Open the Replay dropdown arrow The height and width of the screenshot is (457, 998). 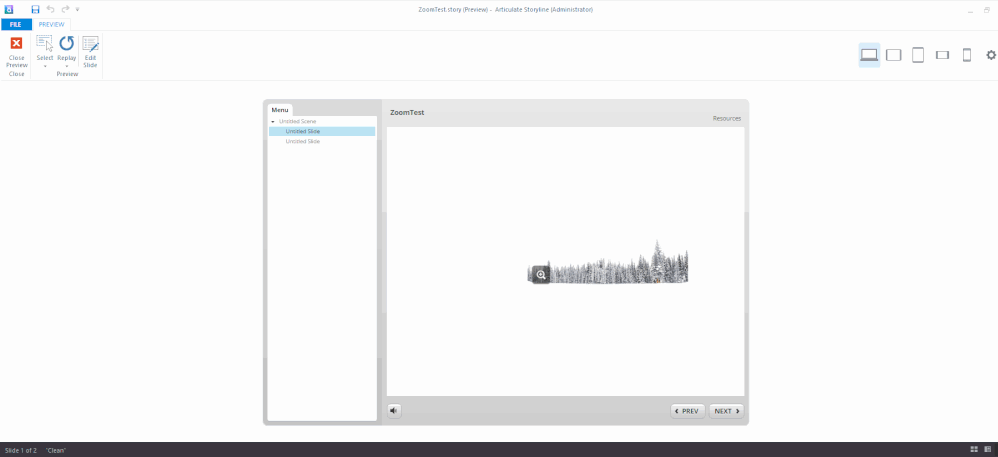[x=66, y=66]
